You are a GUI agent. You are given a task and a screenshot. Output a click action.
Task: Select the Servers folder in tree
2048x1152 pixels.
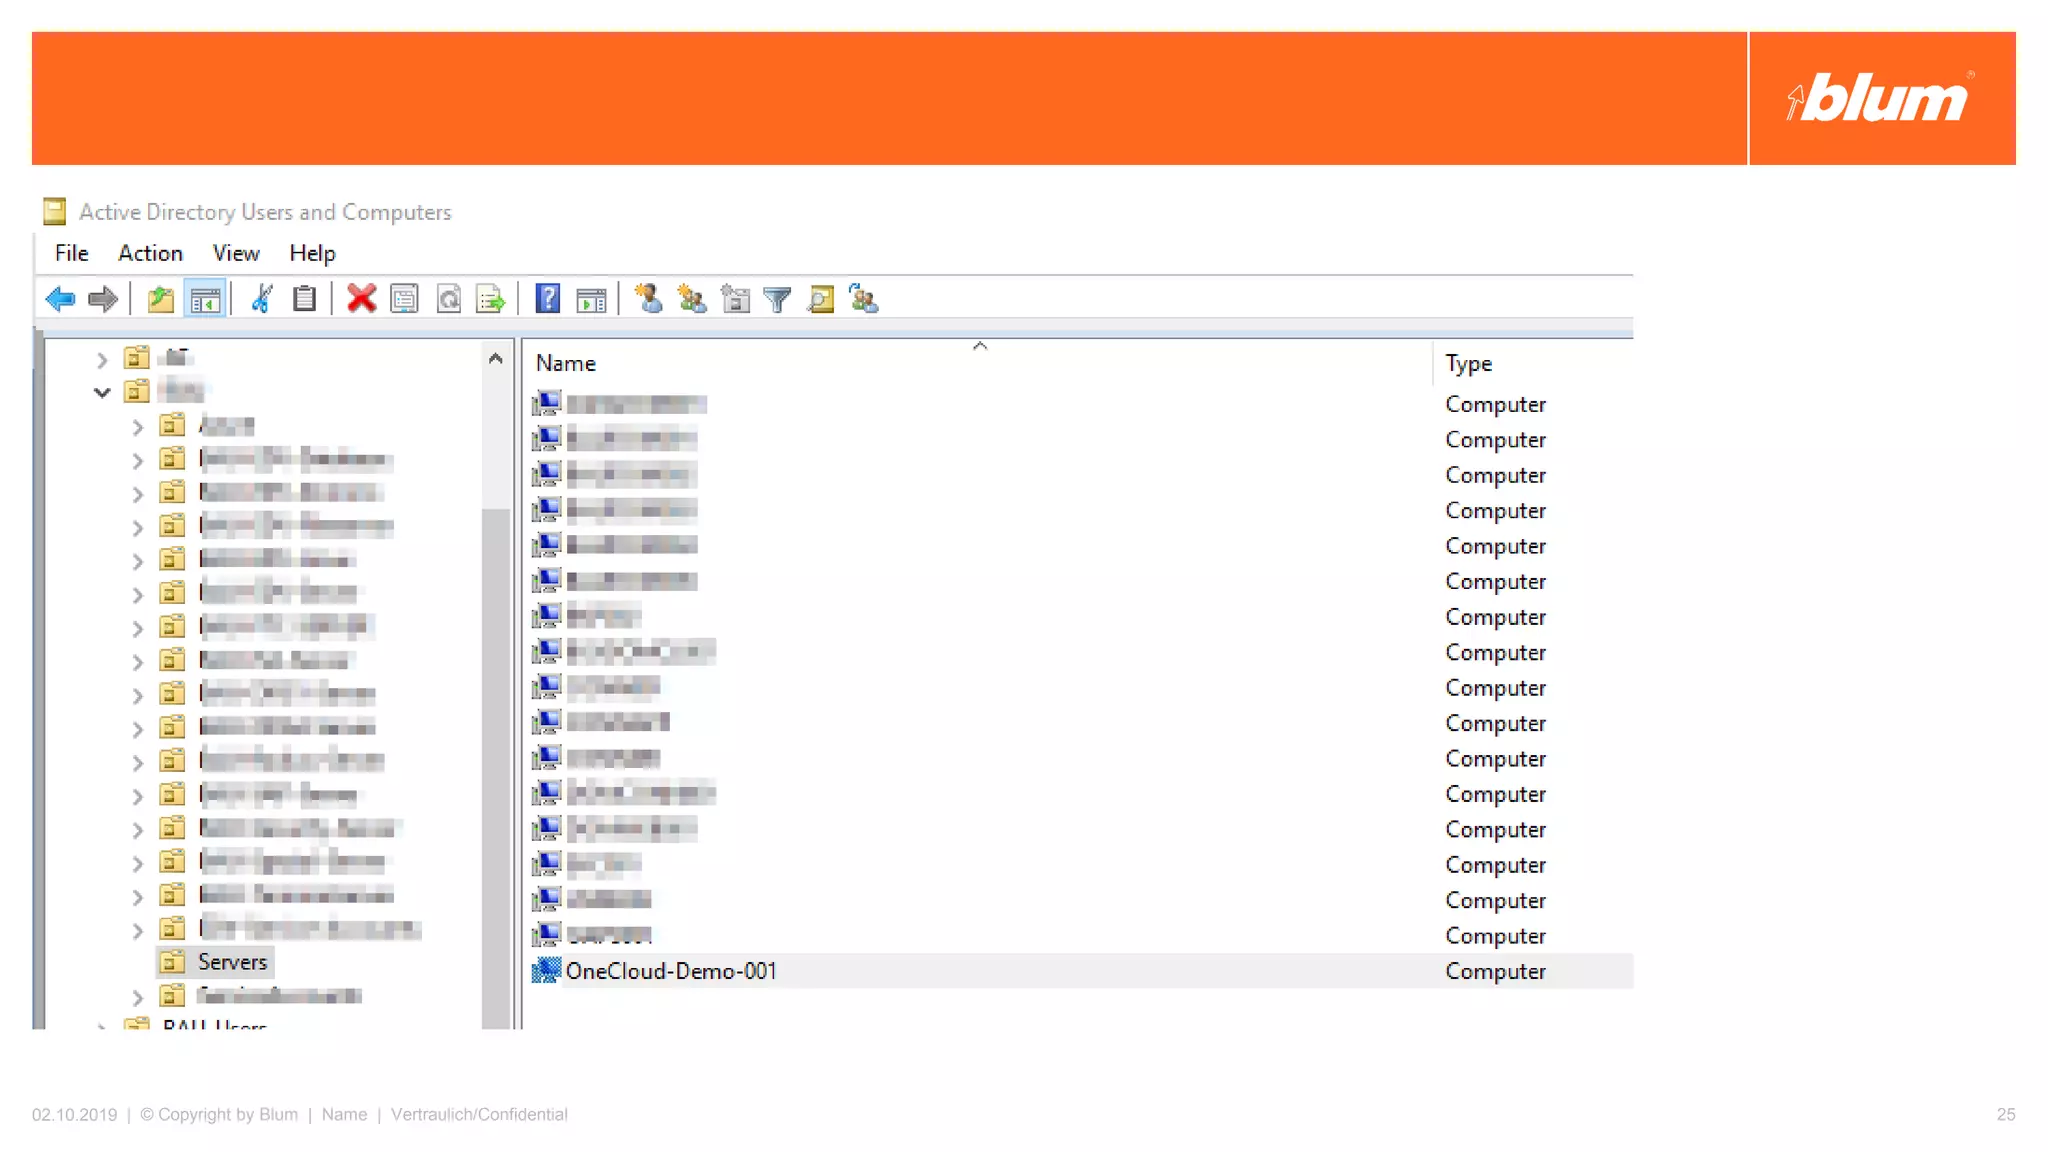tap(232, 962)
